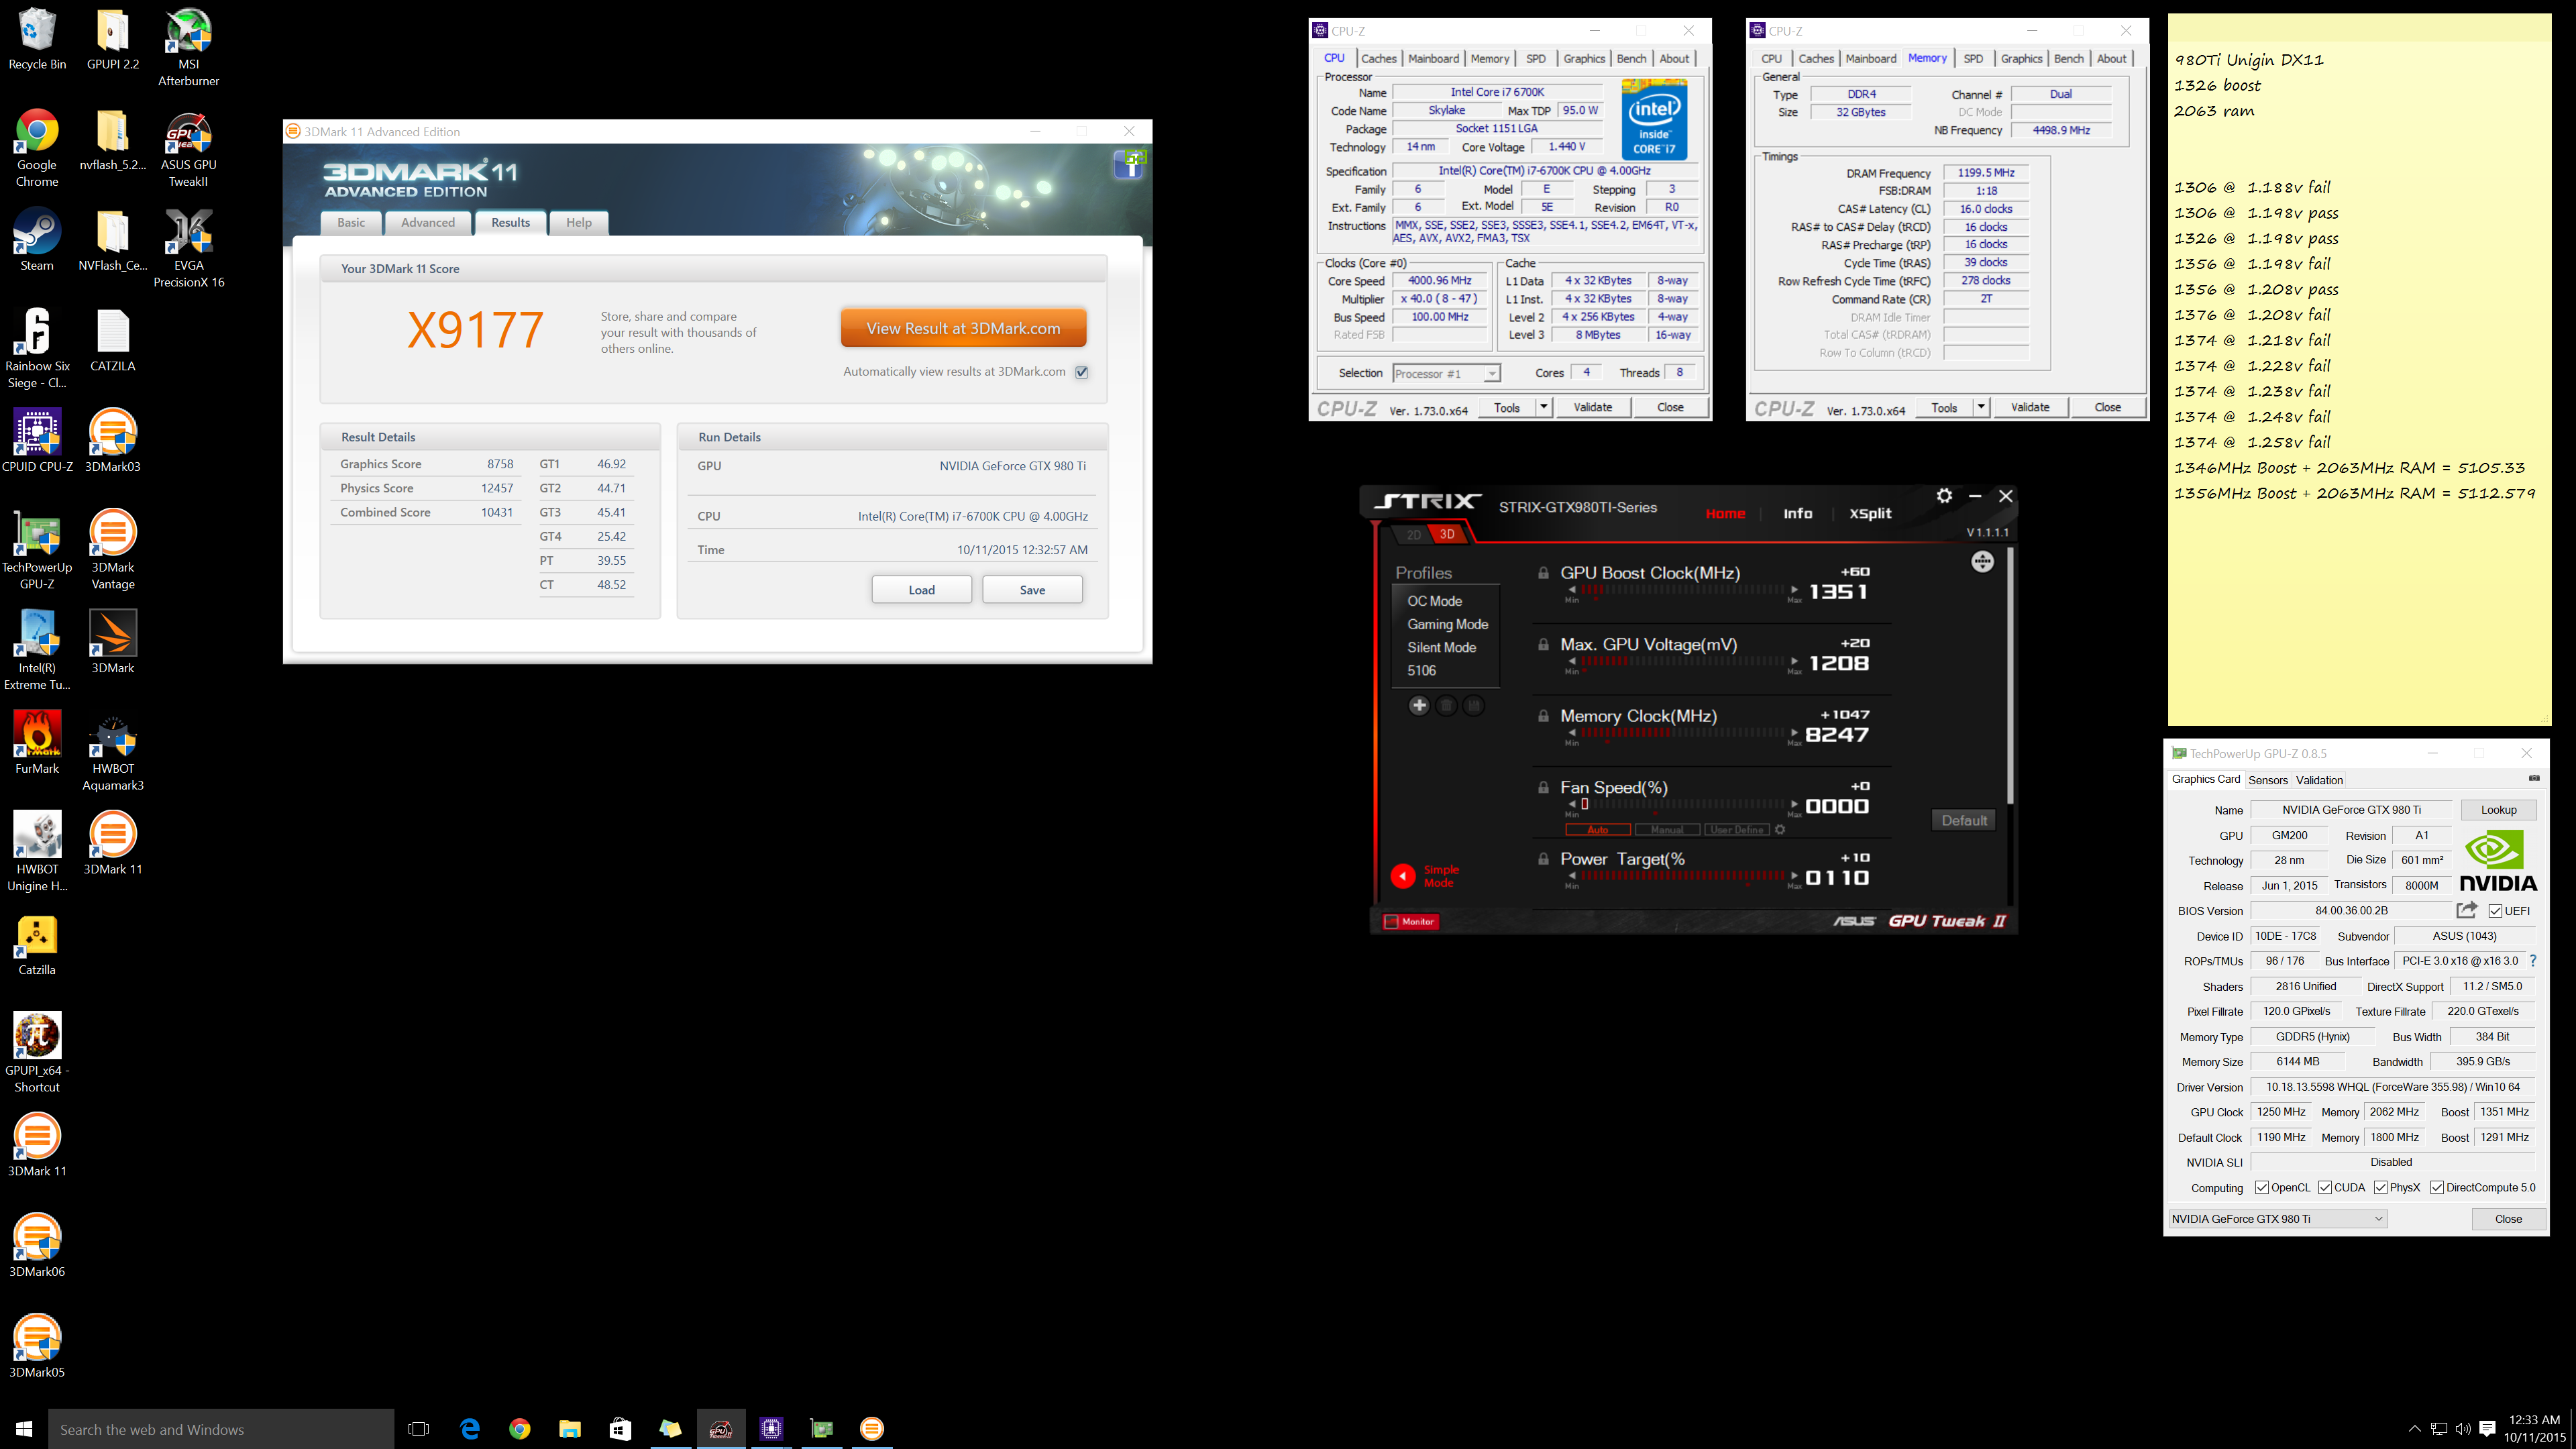The height and width of the screenshot is (1449, 2576).
Task: Click the Max. GPU Voltage lock icon
Action: coord(1543,645)
